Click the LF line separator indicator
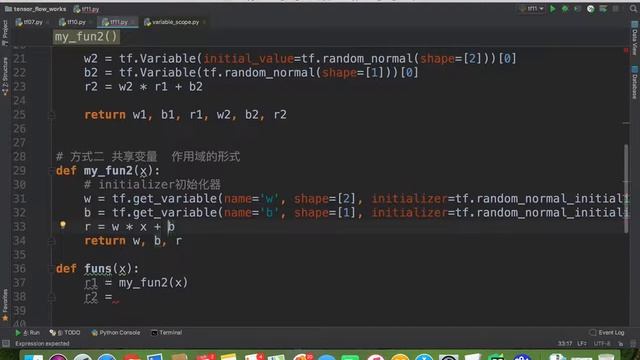 (x=582, y=344)
